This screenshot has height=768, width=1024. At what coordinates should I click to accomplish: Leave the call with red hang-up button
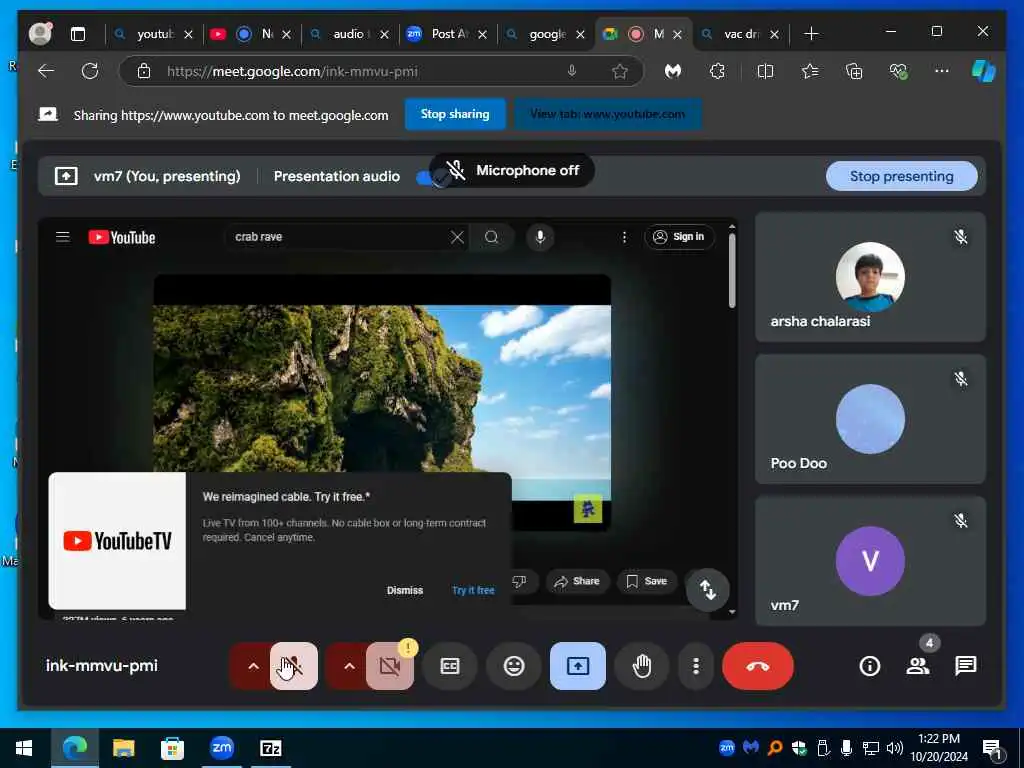coord(758,666)
